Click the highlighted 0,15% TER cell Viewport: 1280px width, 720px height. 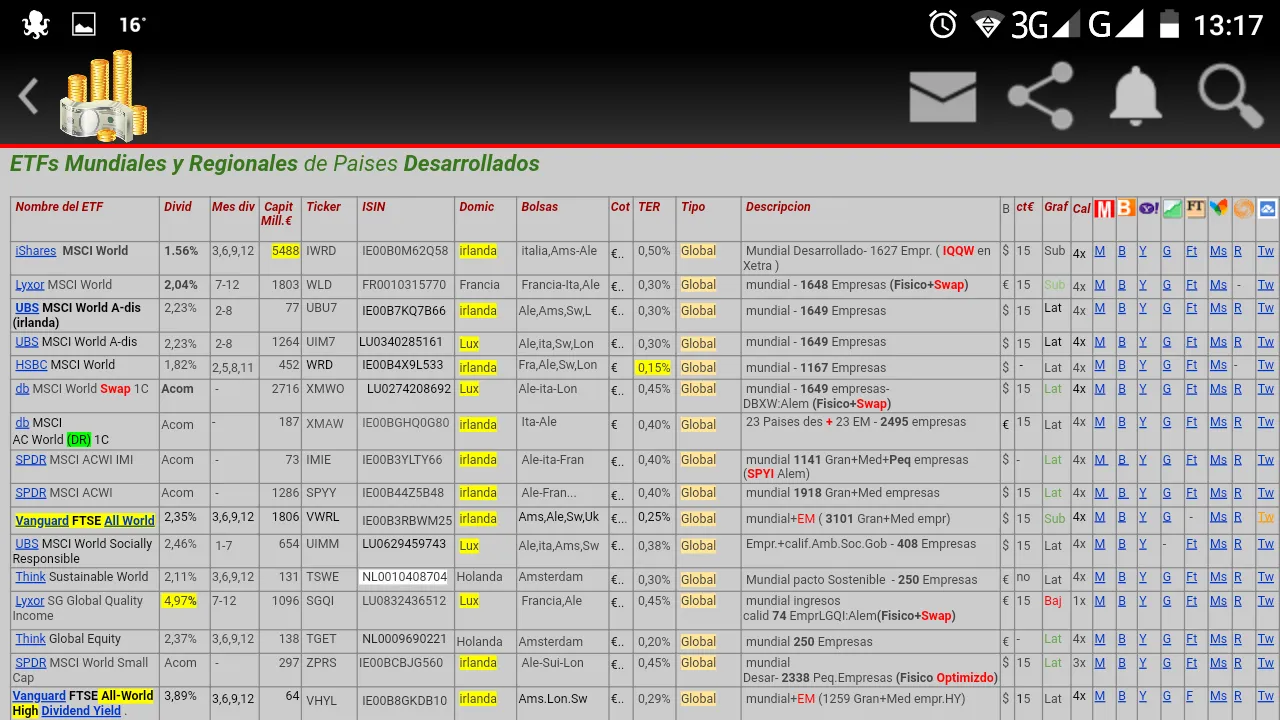pyautogui.click(x=654, y=368)
